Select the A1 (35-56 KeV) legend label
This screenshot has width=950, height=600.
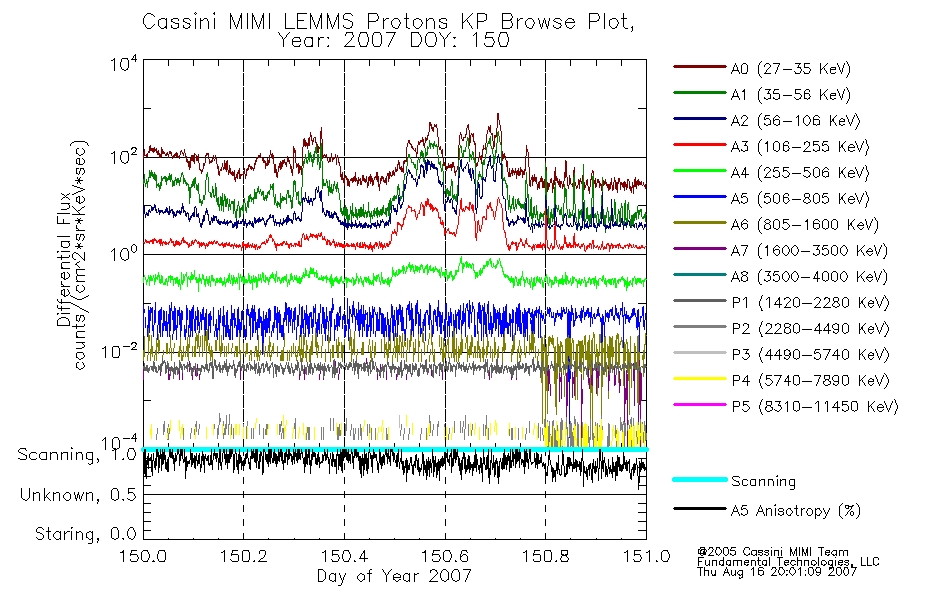(791, 95)
